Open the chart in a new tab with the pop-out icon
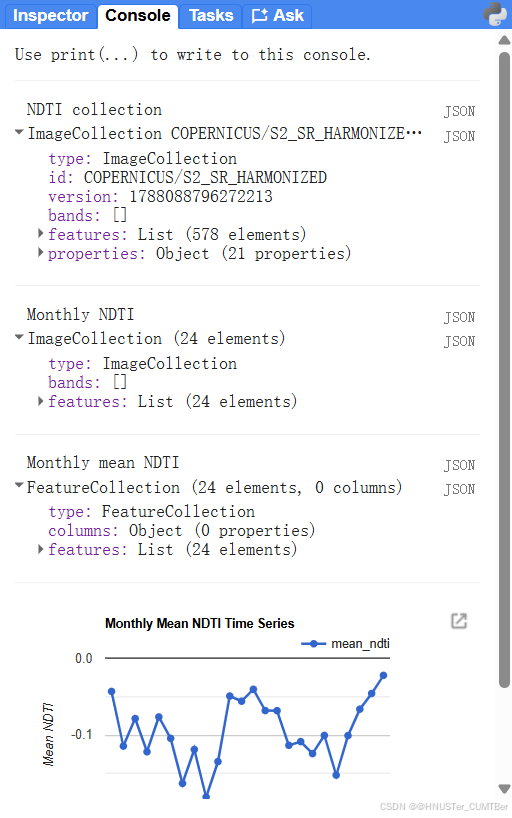512x818 pixels. (459, 621)
